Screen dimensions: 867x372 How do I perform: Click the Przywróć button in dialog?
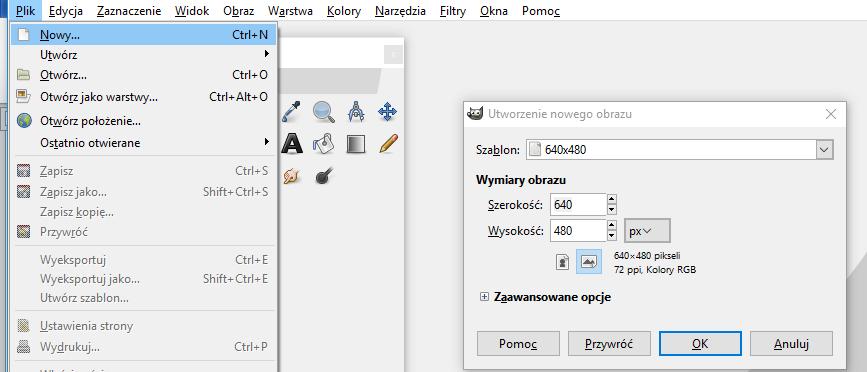609,344
